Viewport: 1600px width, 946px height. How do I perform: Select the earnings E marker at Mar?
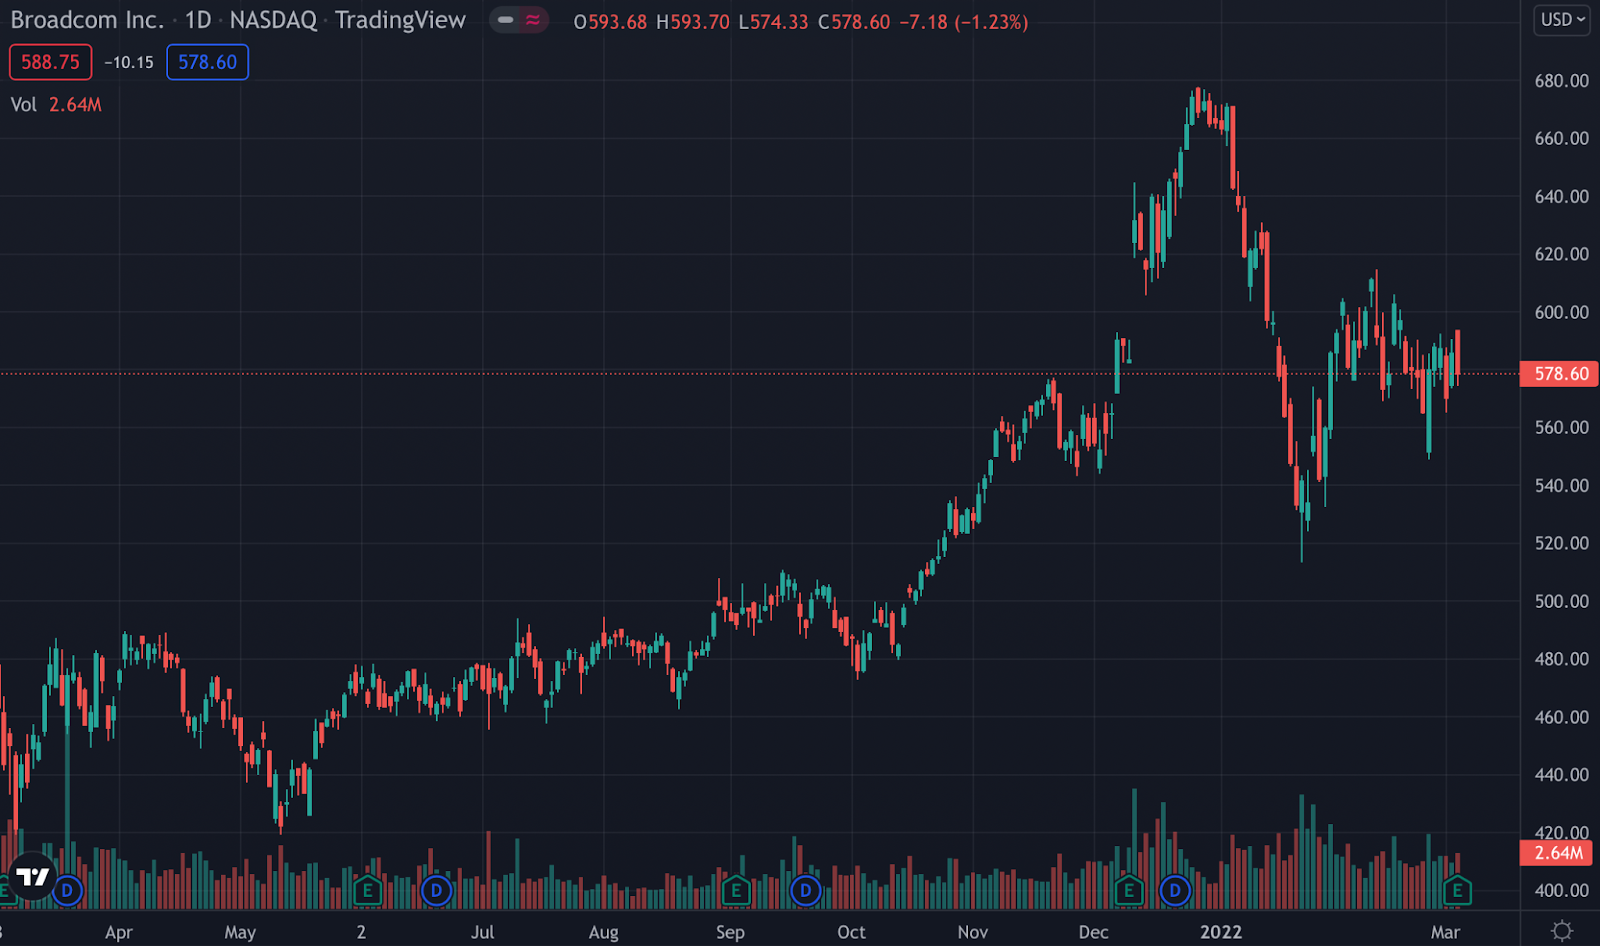click(1457, 890)
